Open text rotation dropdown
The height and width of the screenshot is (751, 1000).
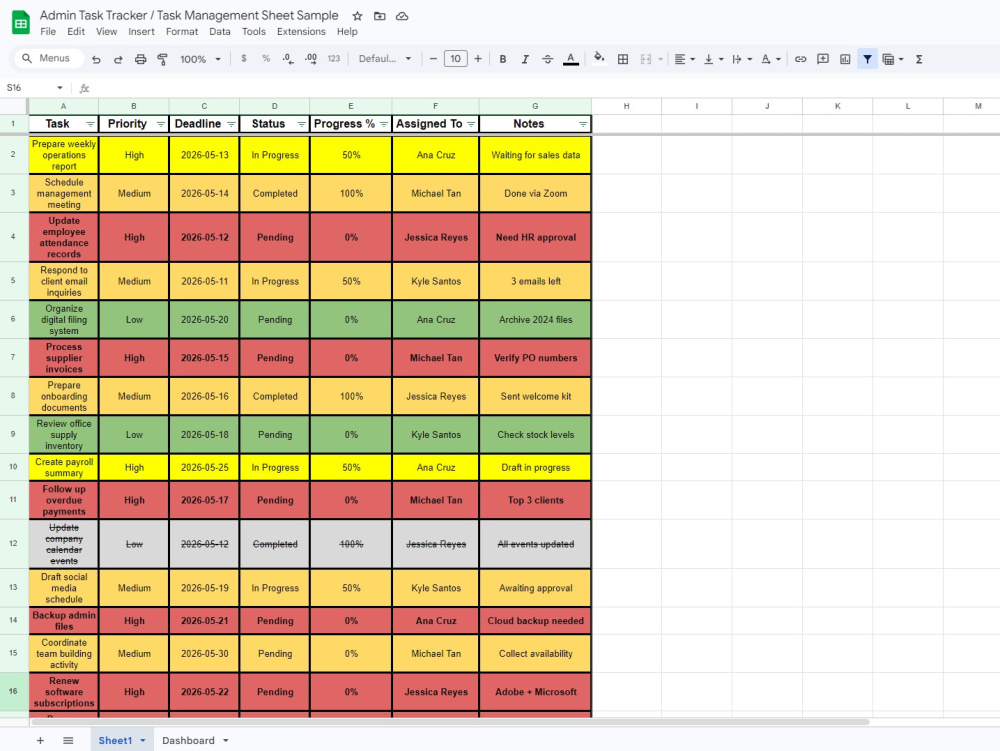770,59
